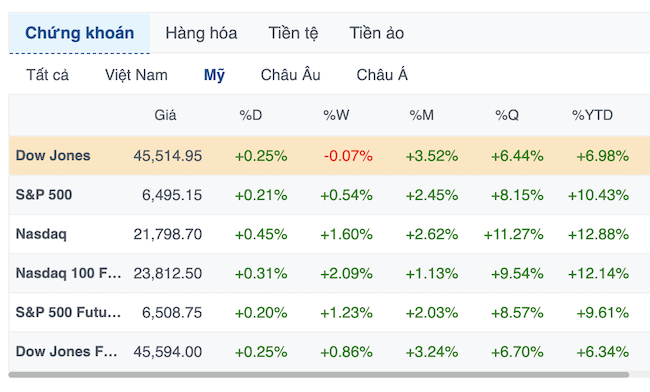Choose the Châu Á region filter

[382, 75]
